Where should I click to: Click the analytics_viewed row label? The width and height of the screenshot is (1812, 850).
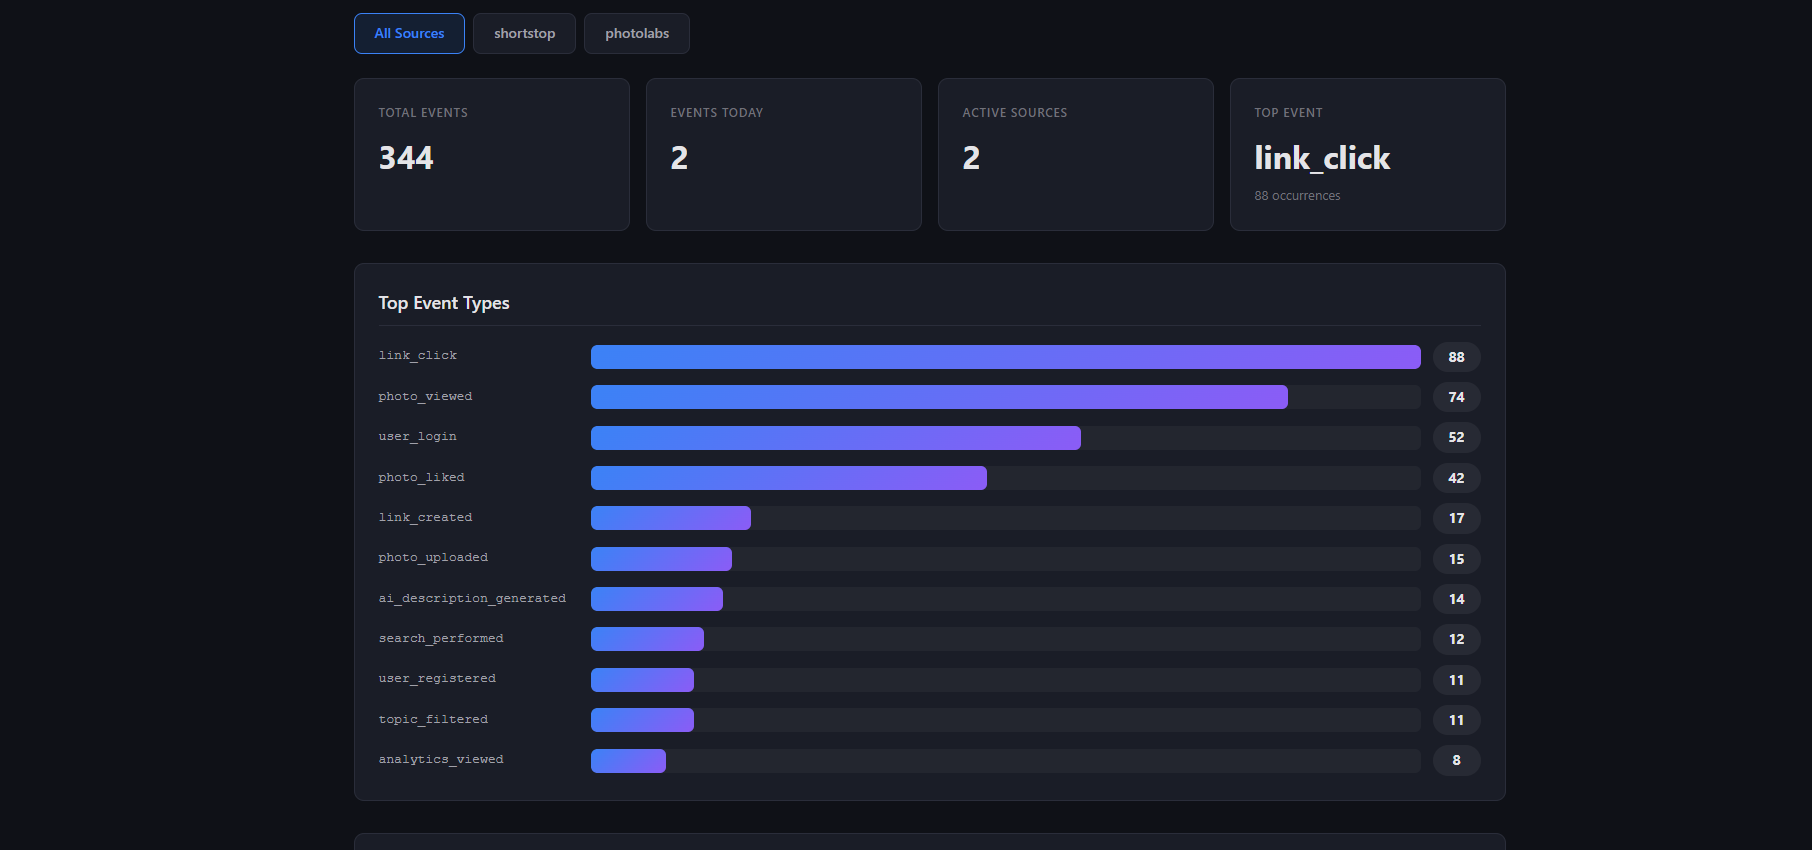pyautogui.click(x=441, y=760)
